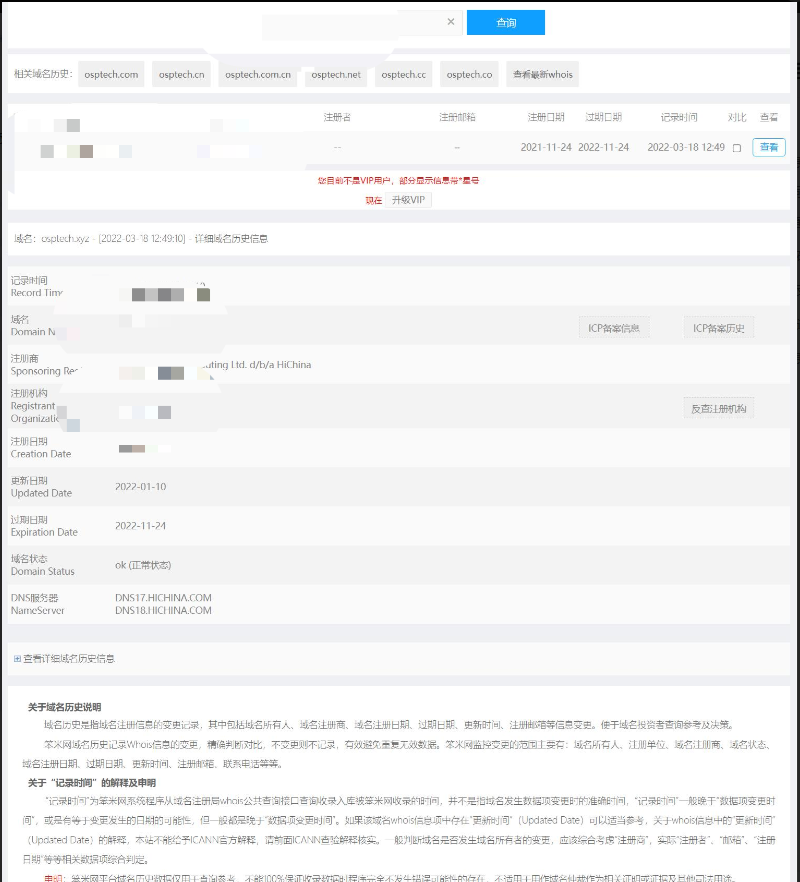Select Expiration Date value 2022-11-24
Image resolution: width=800 pixels, height=882 pixels.
pyautogui.click(x=141, y=526)
